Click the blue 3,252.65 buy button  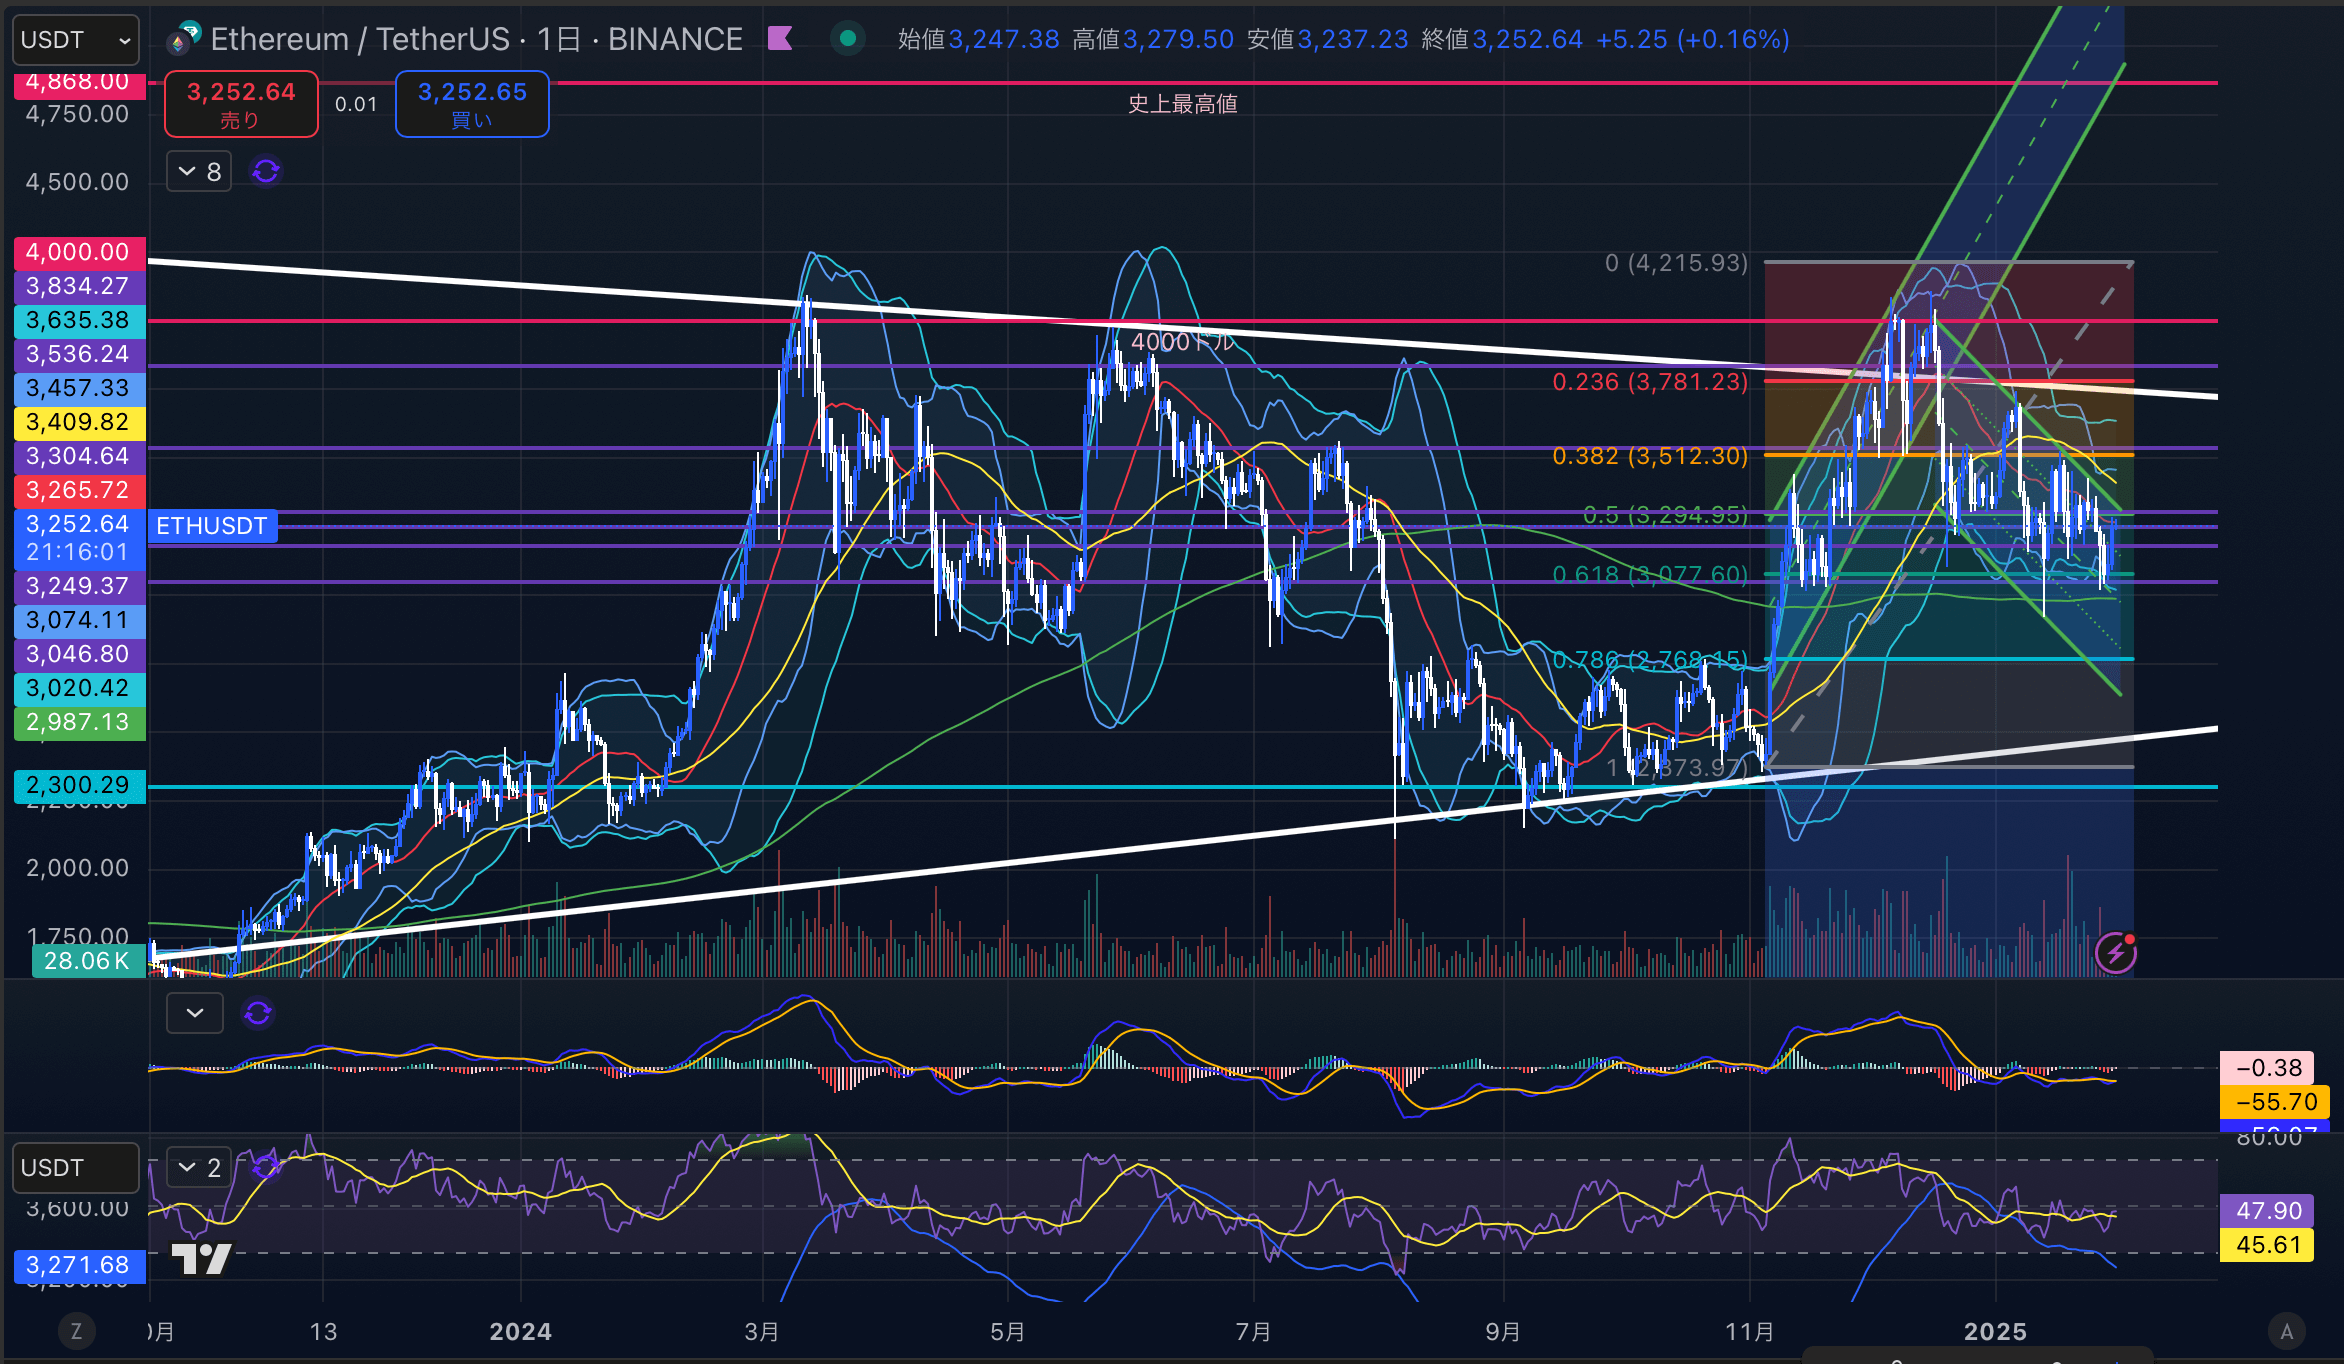point(472,104)
